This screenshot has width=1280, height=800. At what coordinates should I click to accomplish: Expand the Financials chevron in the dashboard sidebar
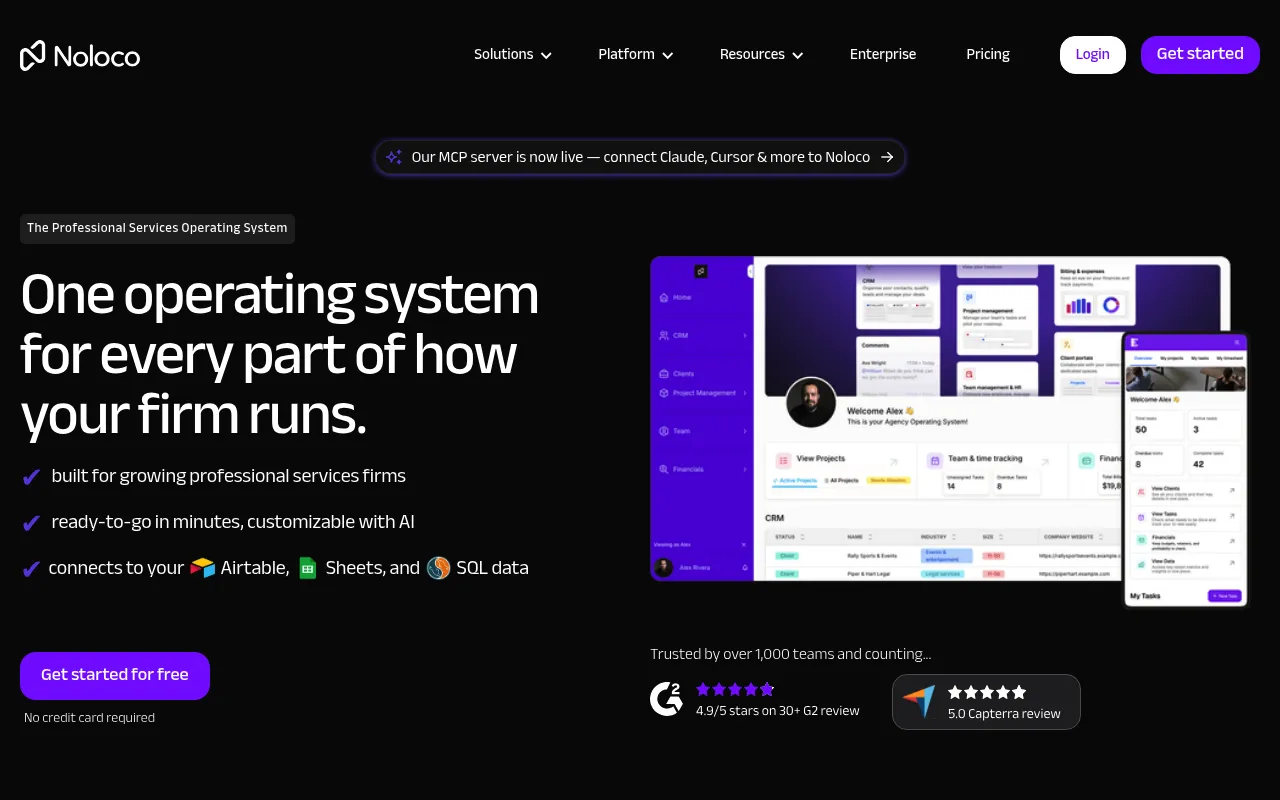[745, 469]
